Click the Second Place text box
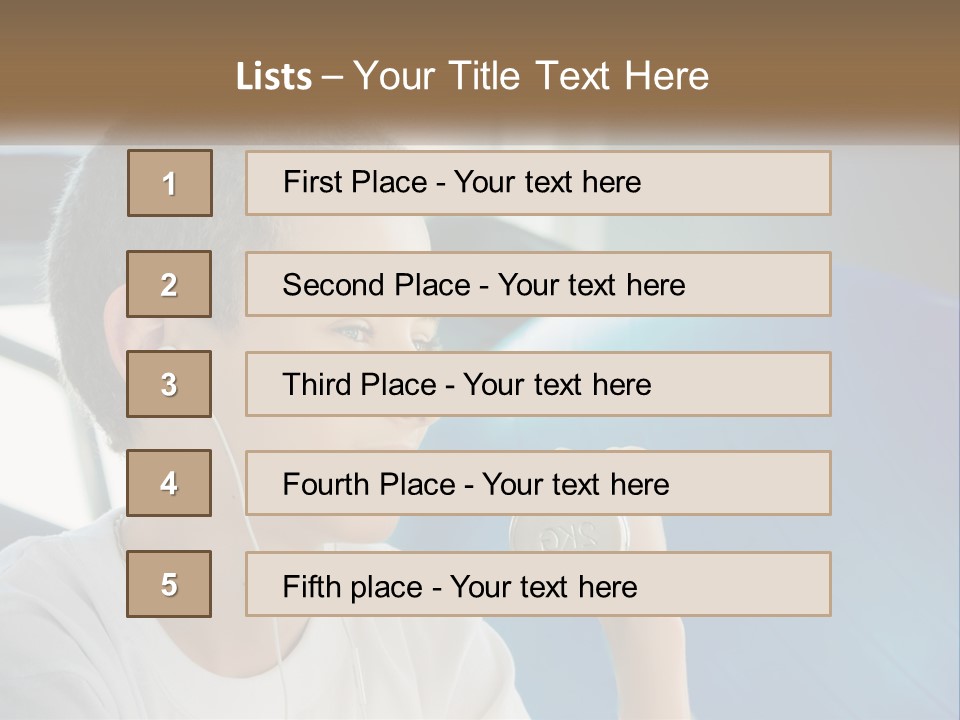960x720 pixels. pyautogui.click(x=538, y=284)
